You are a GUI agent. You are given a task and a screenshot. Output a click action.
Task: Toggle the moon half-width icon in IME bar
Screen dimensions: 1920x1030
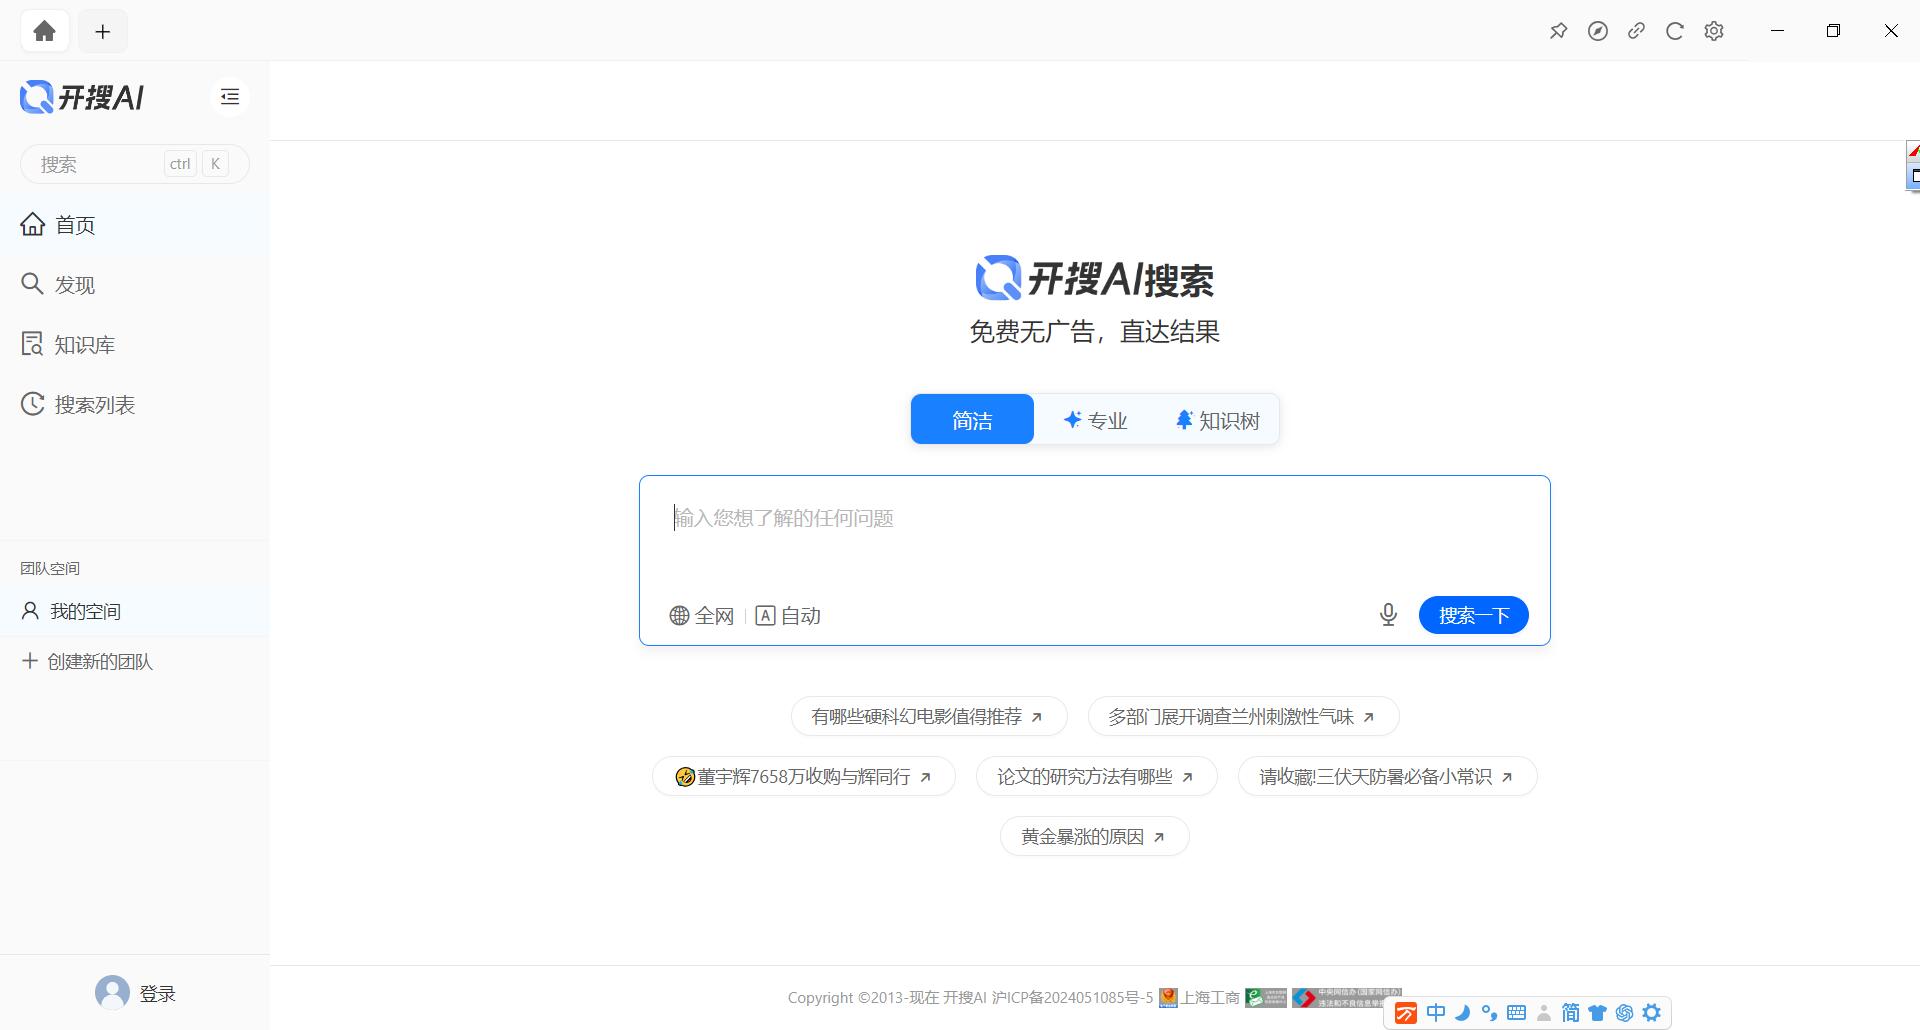click(x=1463, y=1013)
